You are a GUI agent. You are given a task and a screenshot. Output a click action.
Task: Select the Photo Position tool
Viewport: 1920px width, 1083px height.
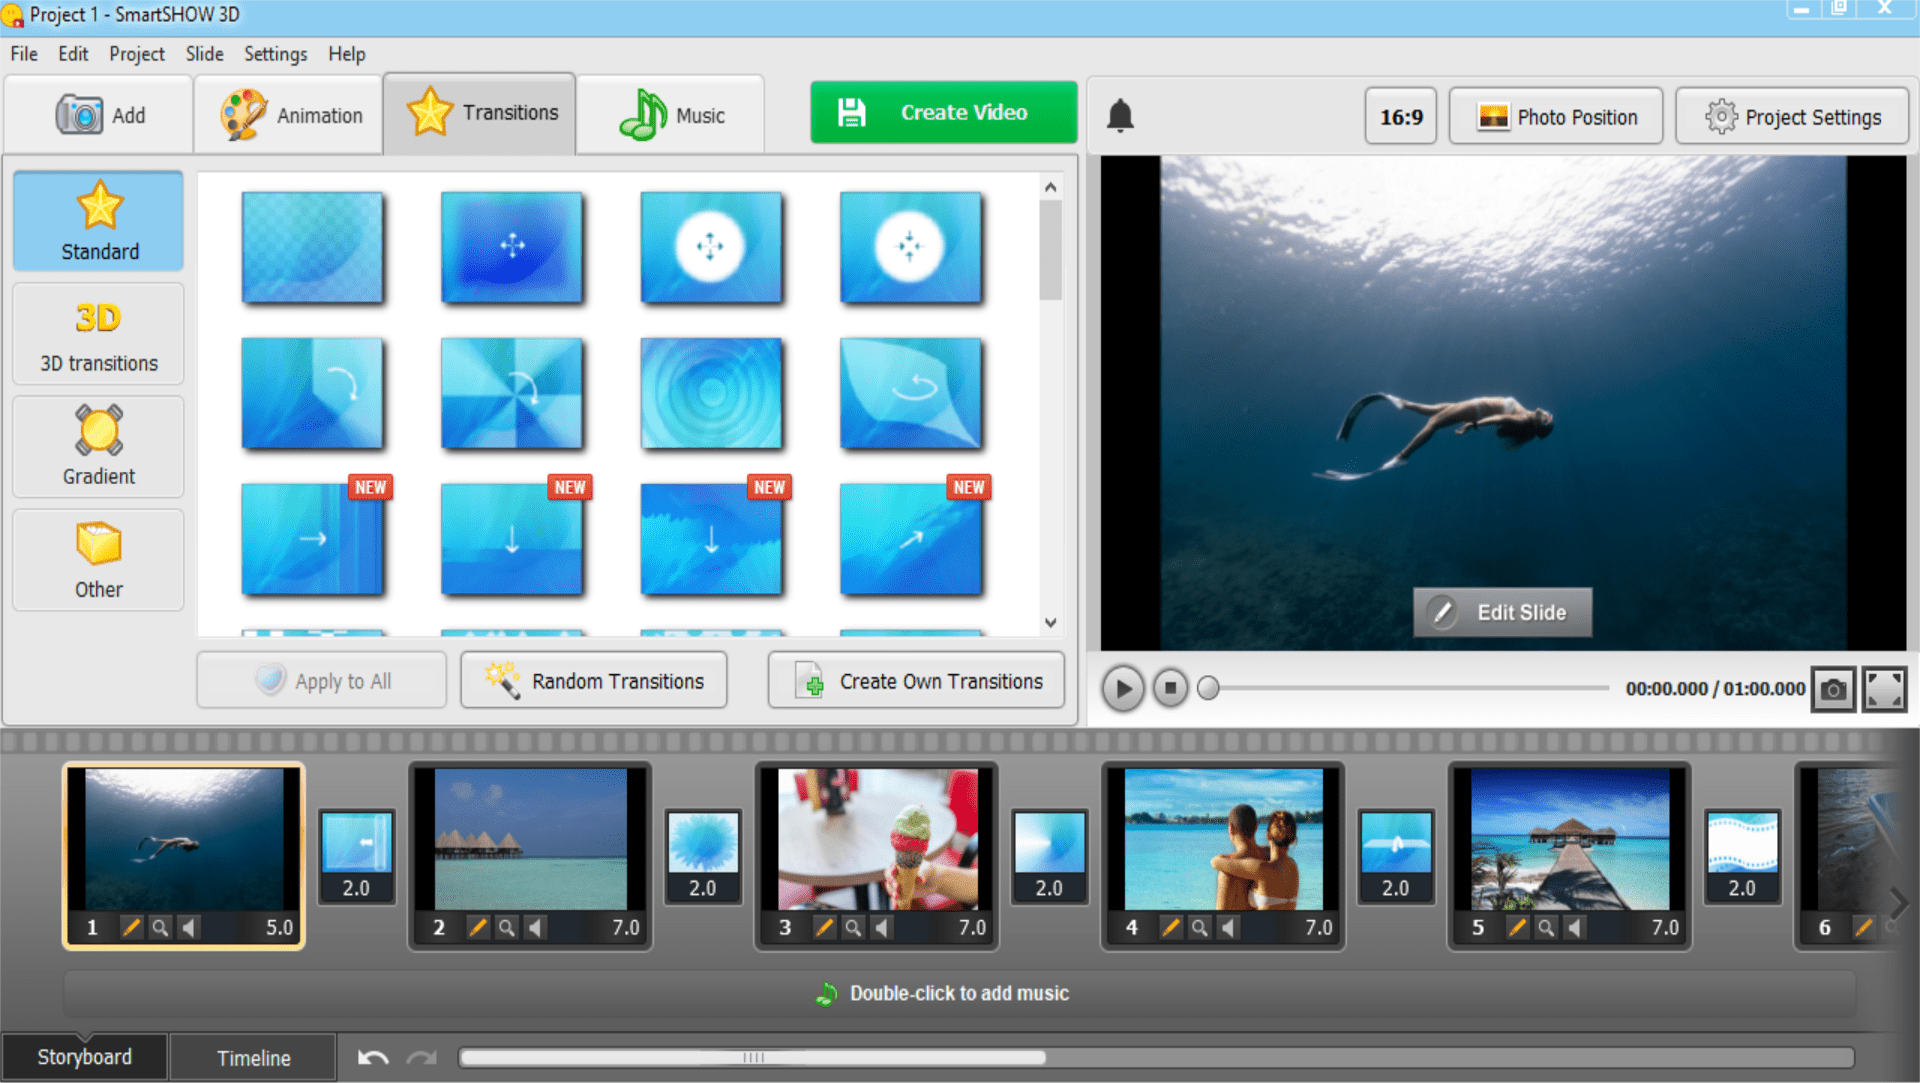click(1561, 115)
